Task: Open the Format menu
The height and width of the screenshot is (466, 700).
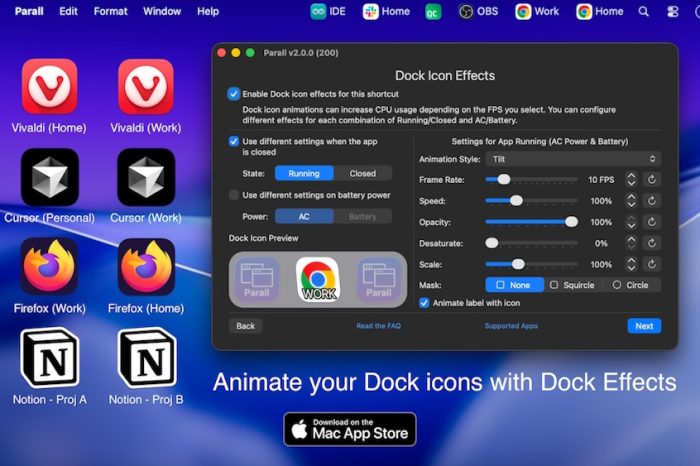Action: coord(110,11)
